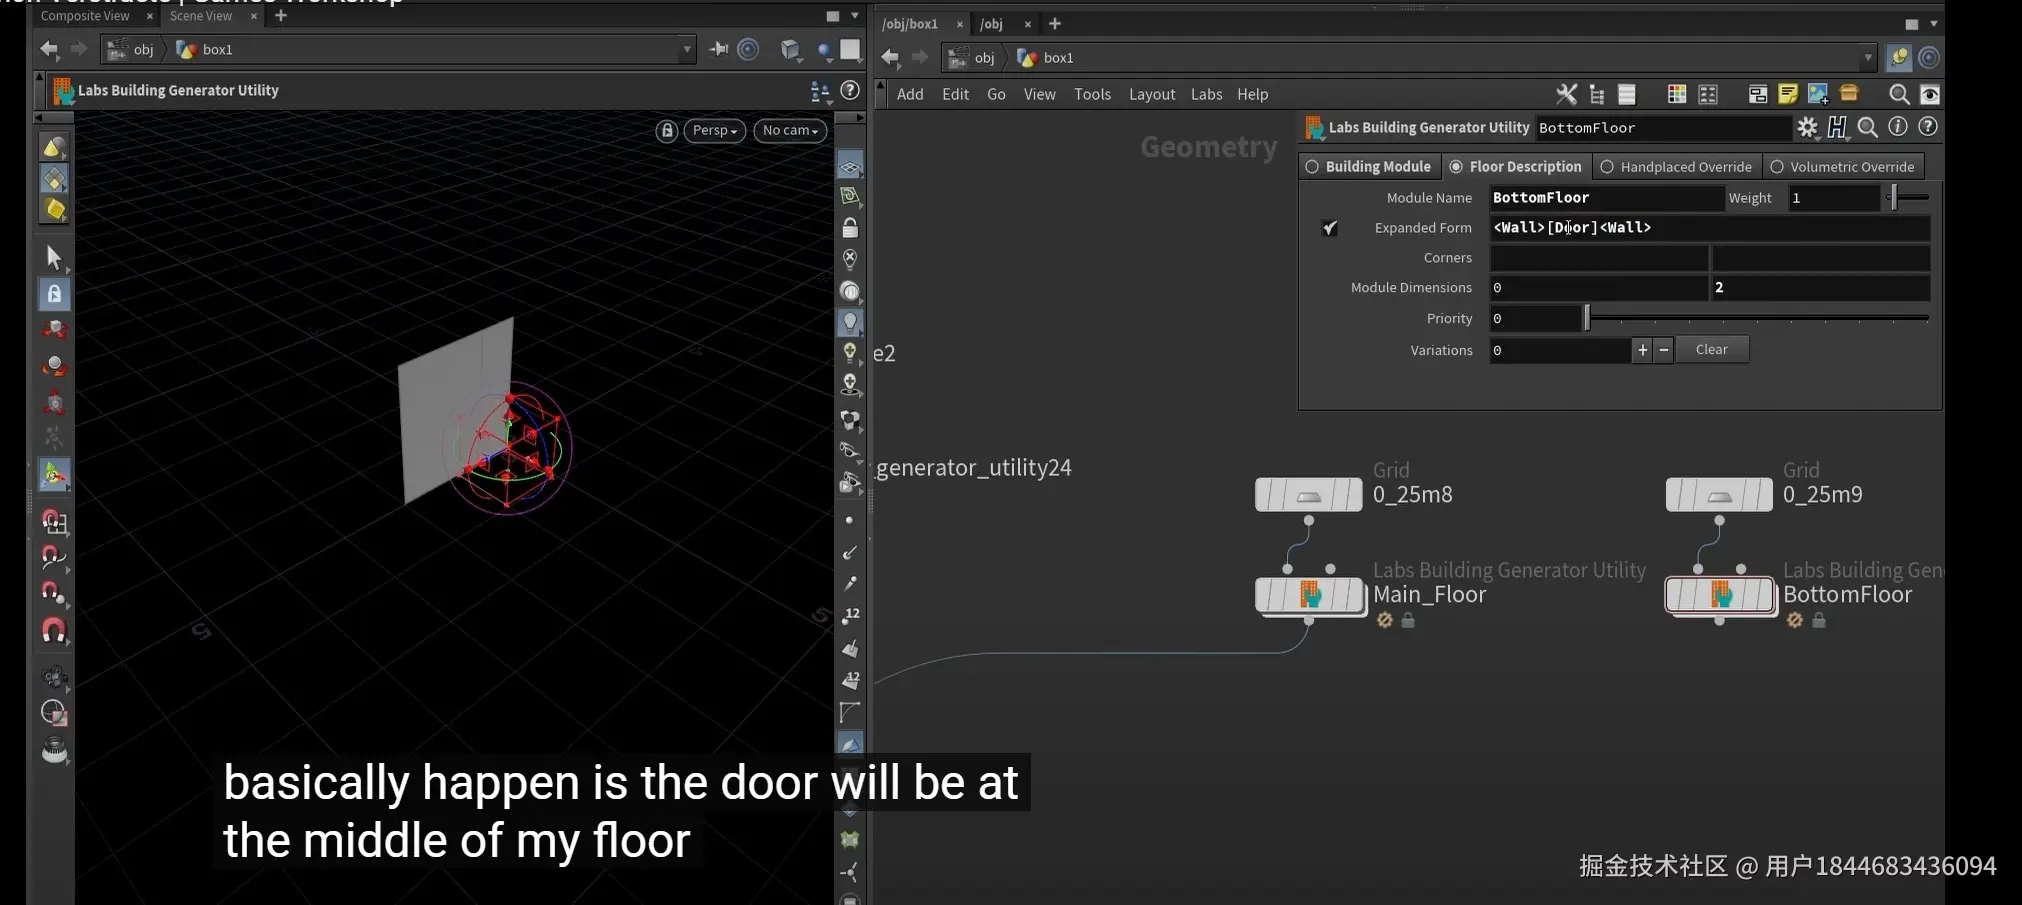This screenshot has height=905, width=2022.
Task: Add a variation with plus button
Action: coord(1642,350)
